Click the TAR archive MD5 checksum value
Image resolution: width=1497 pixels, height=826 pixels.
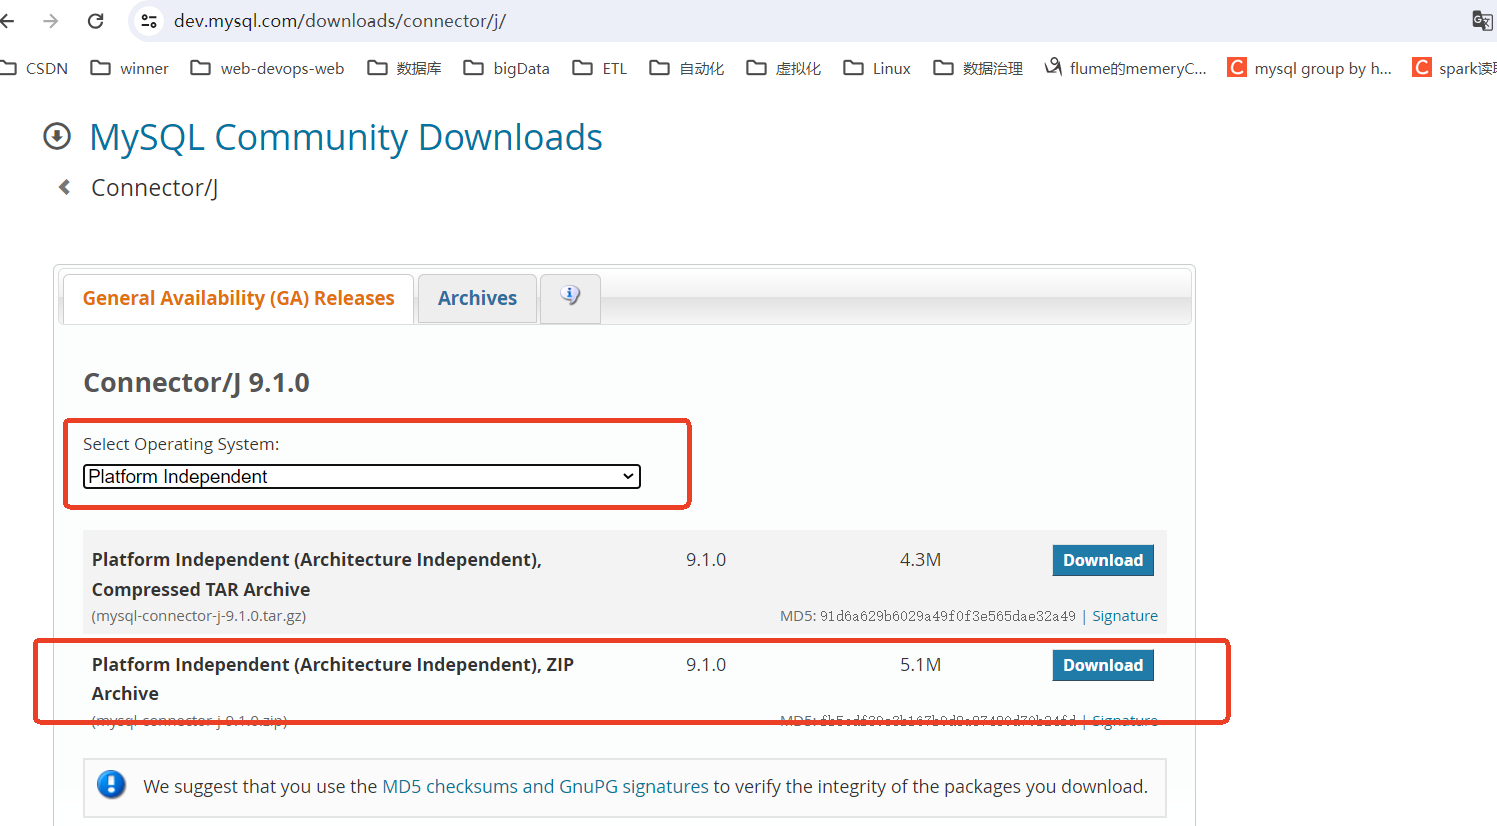948,616
